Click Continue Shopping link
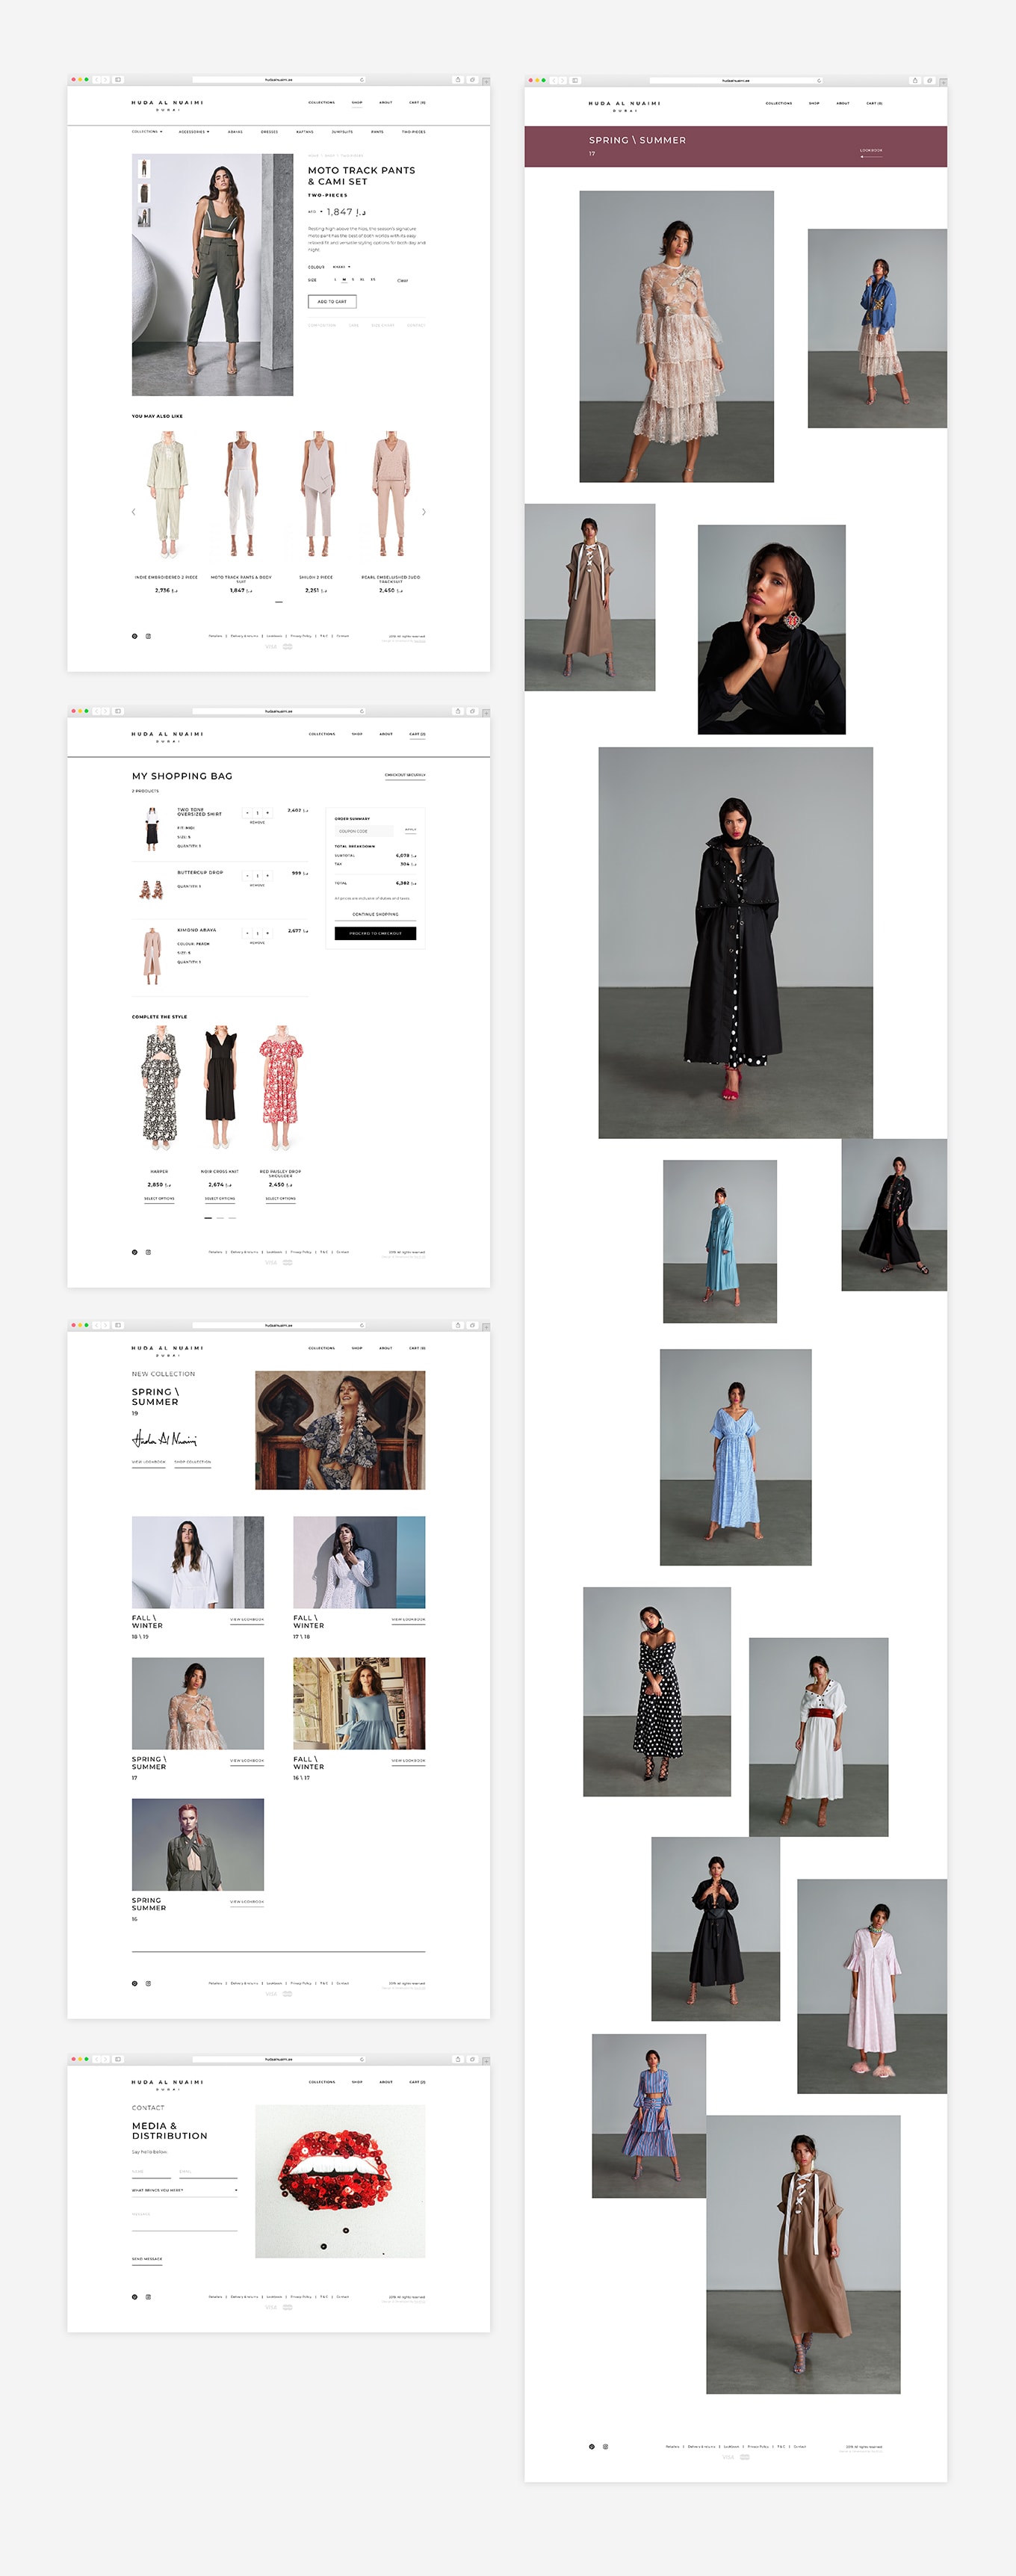 (375, 914)
